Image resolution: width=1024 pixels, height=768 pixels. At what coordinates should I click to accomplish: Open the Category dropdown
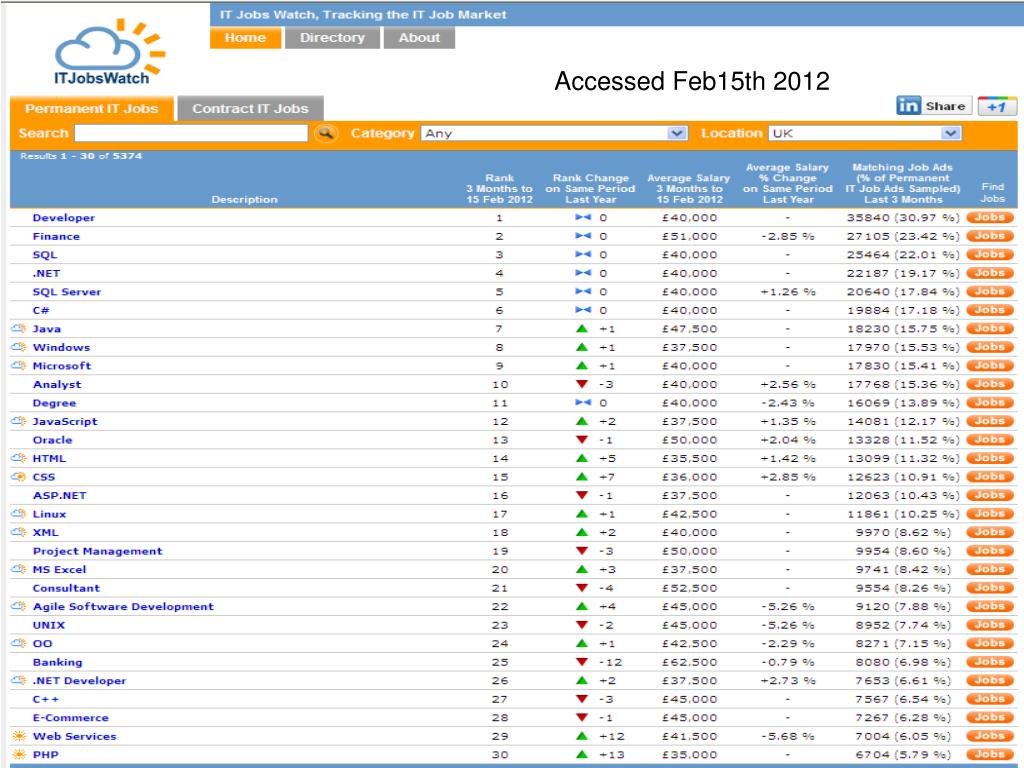click(554, 133)
